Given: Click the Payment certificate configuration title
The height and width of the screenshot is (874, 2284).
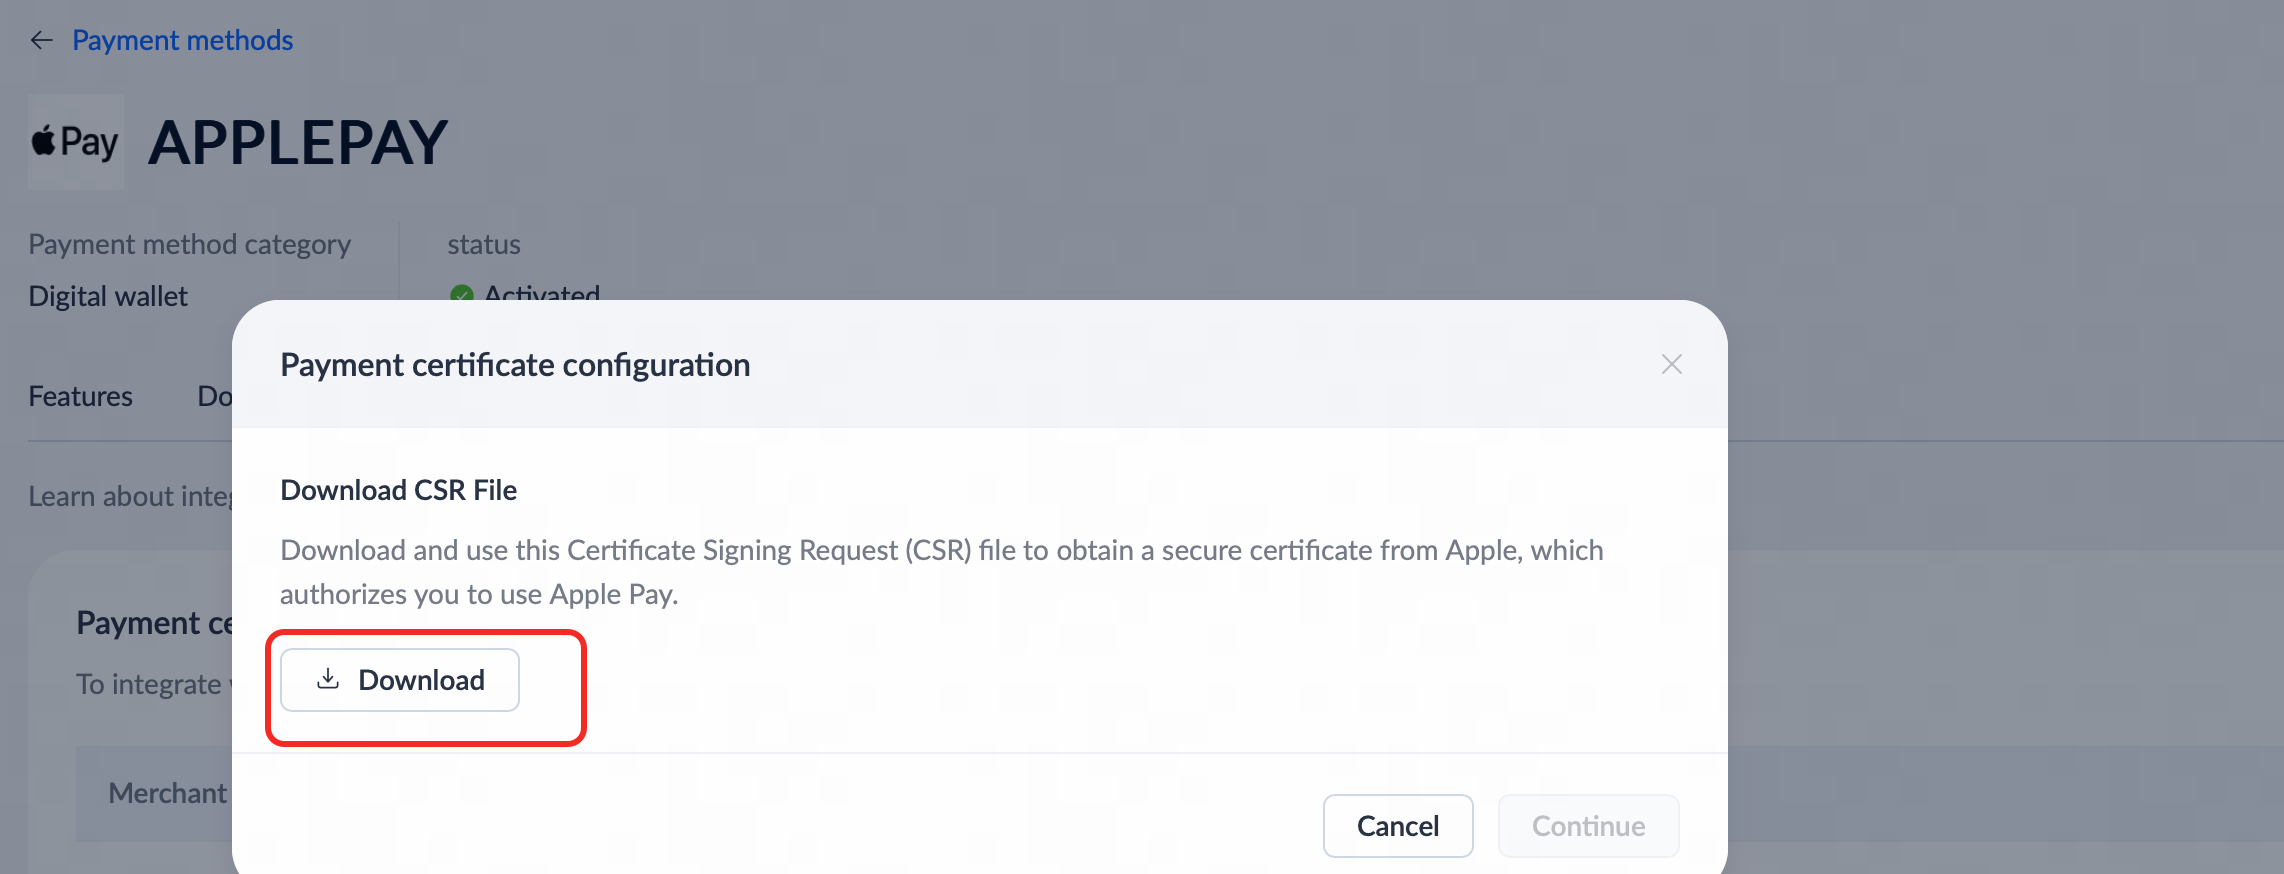Looking at the screenshot, I should pos(515,365).
